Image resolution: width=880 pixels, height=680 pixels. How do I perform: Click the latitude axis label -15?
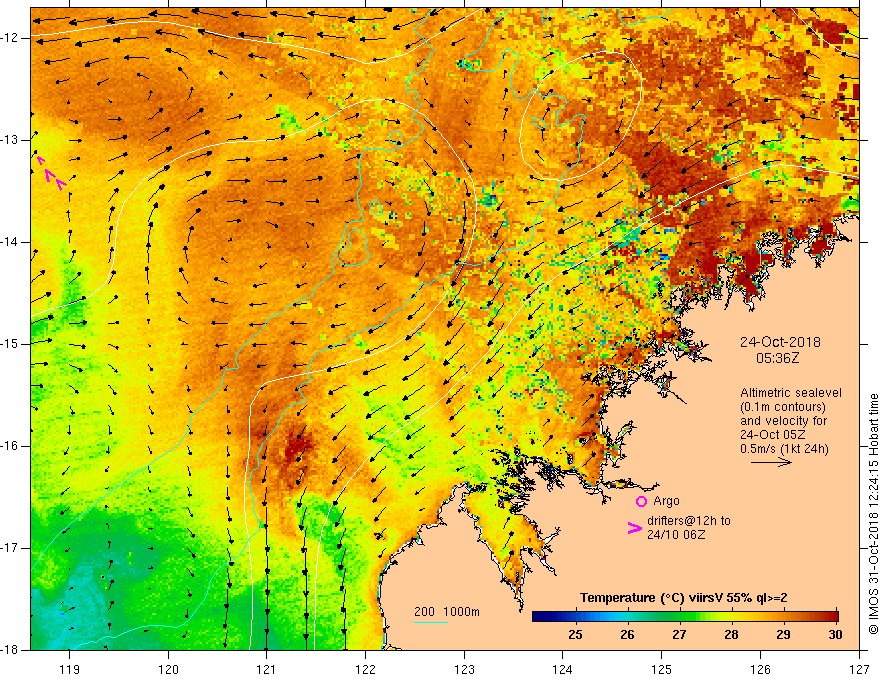pos(11,344)
